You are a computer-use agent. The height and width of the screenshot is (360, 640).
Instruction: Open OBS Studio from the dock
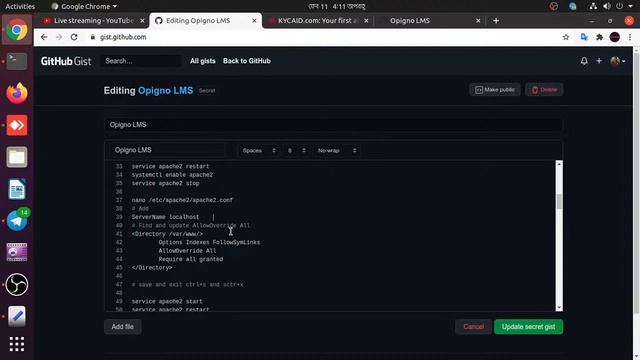coord(17,284)
